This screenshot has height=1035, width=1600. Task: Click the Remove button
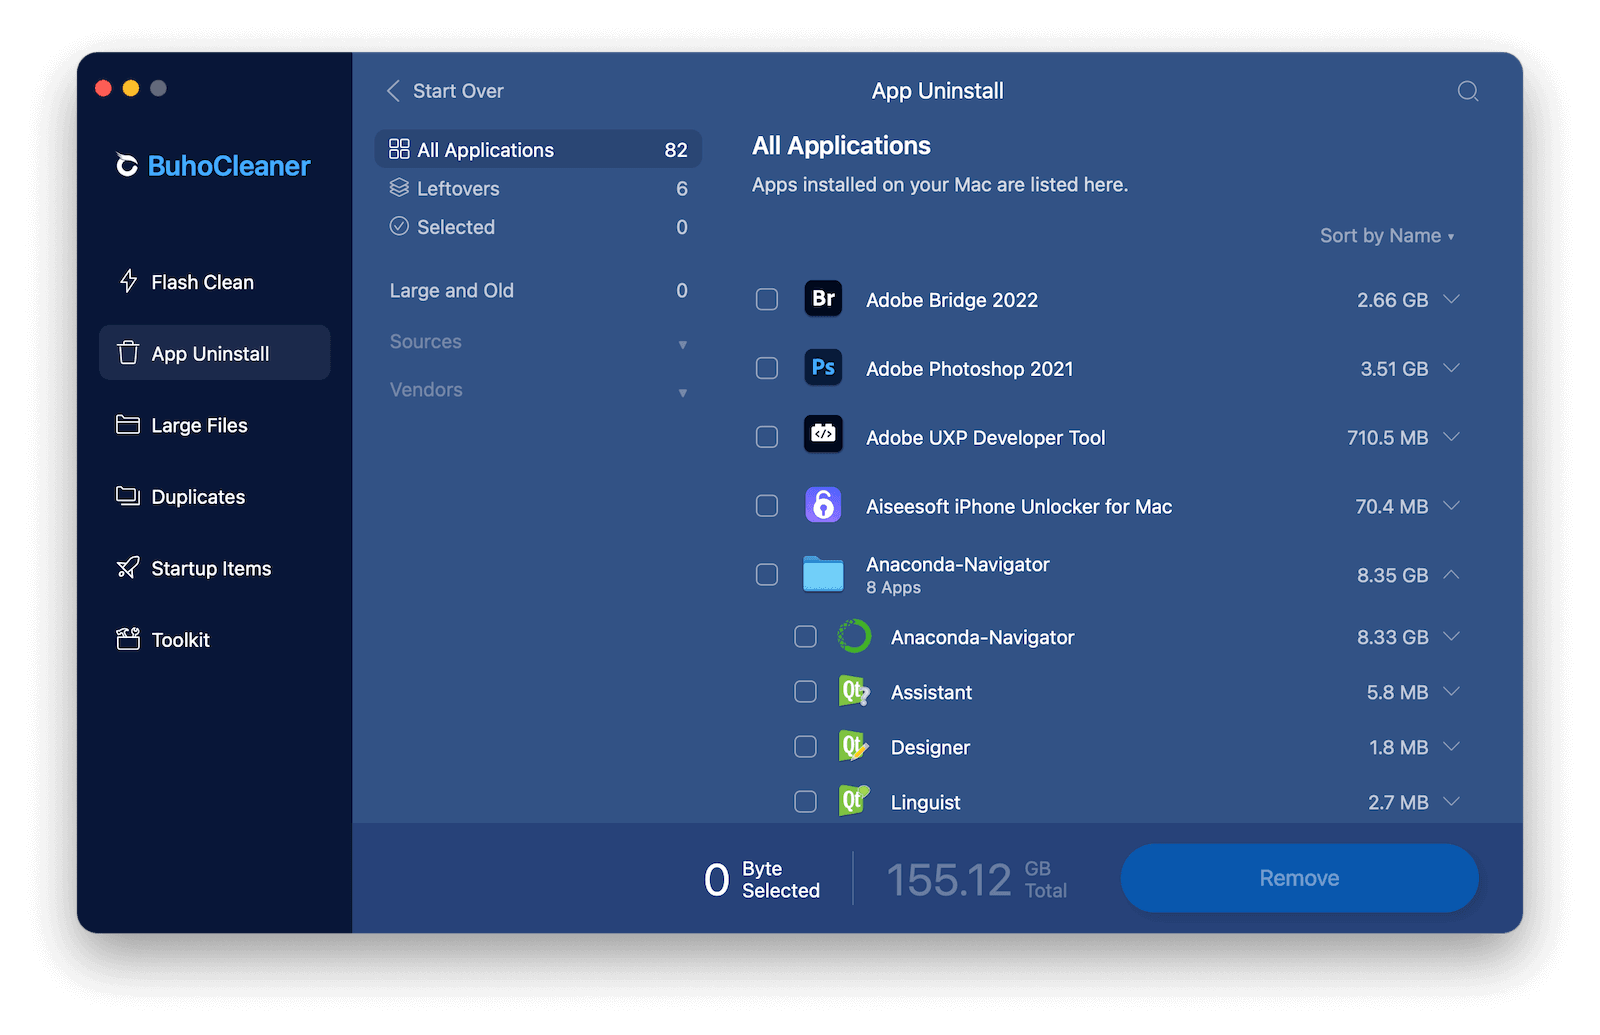coord(1299,878)
